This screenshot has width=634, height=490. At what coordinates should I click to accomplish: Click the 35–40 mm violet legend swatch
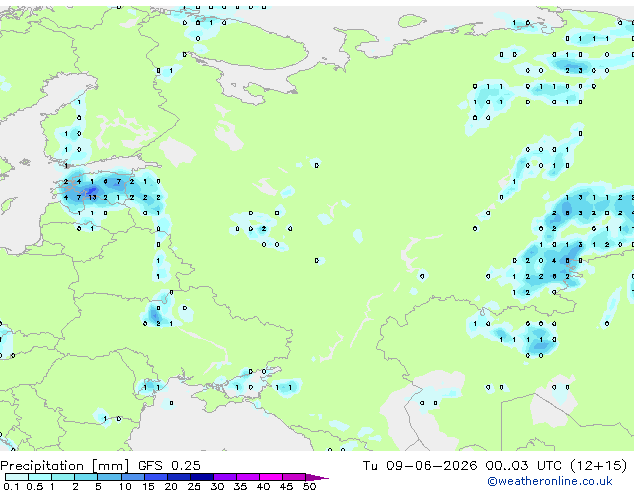(247, 477)
